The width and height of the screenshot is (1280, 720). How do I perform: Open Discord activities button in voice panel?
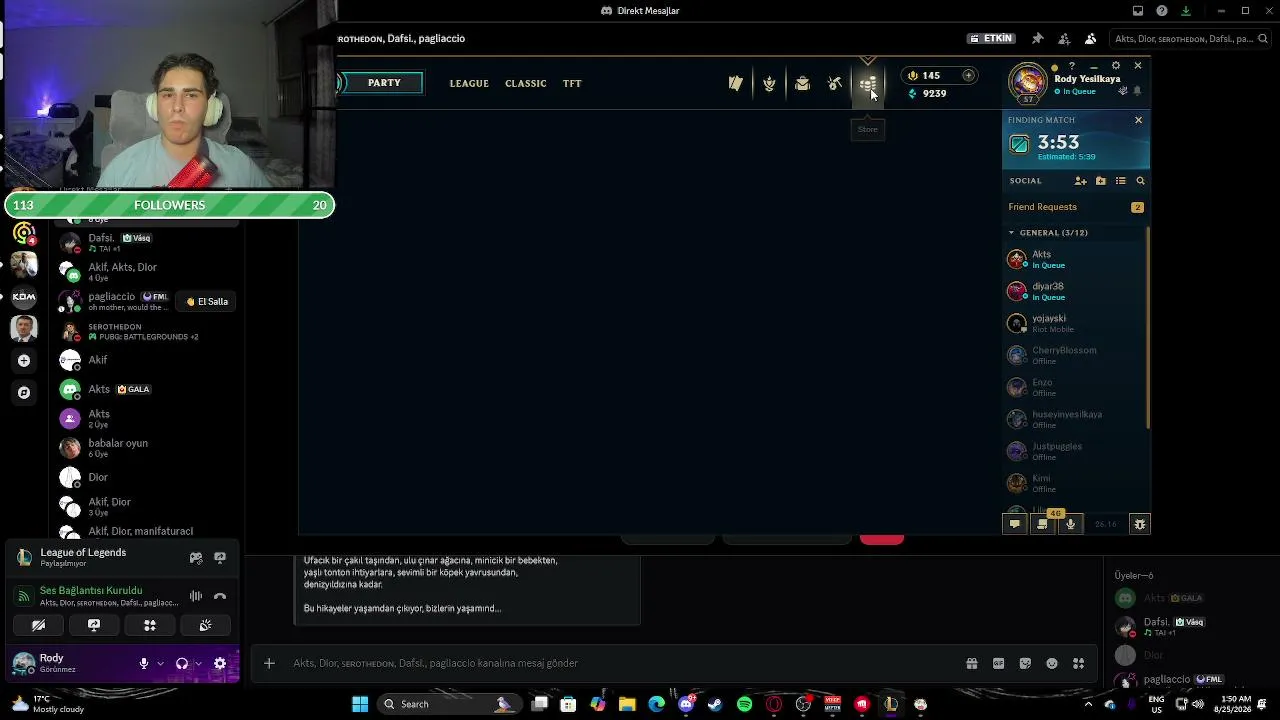point(150,625)
